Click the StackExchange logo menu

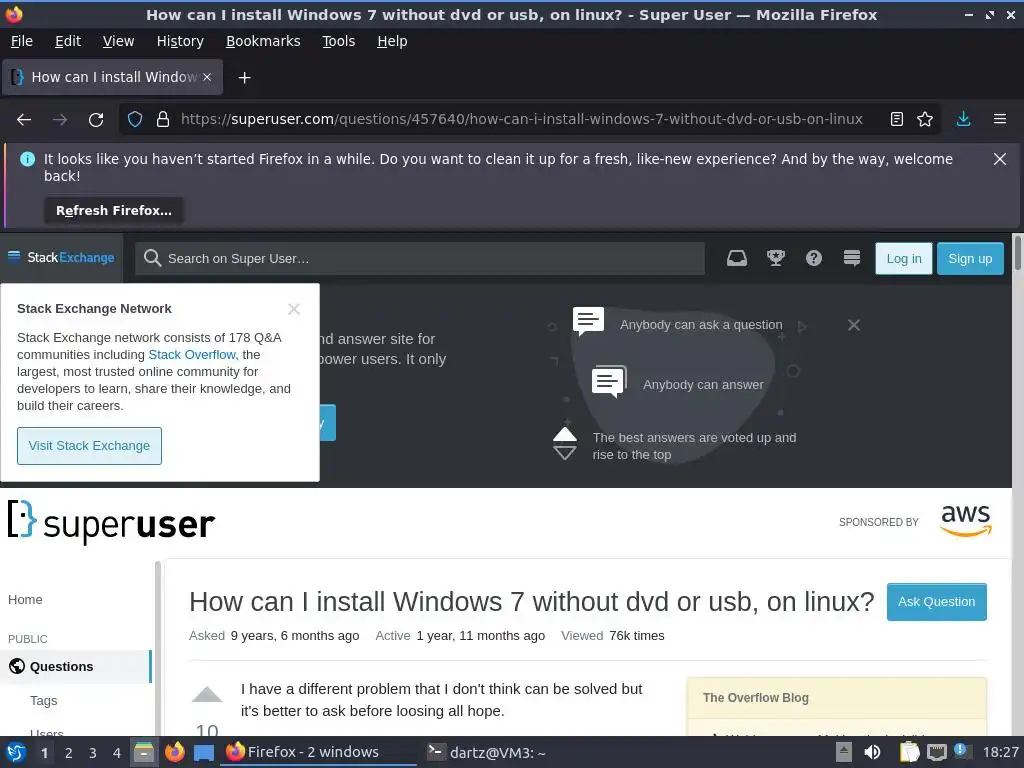pyautogui.click(x=61, y=258)
